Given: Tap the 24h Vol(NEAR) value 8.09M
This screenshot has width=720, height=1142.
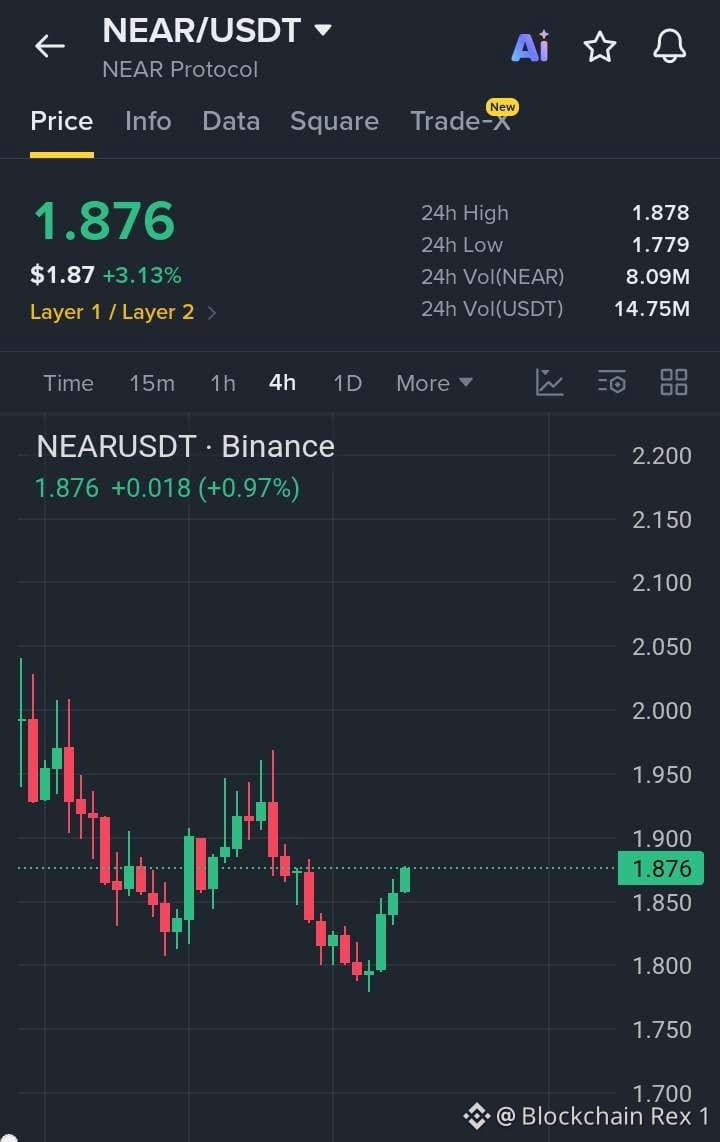Looking at the screenshot, I should tap(657, 277).
